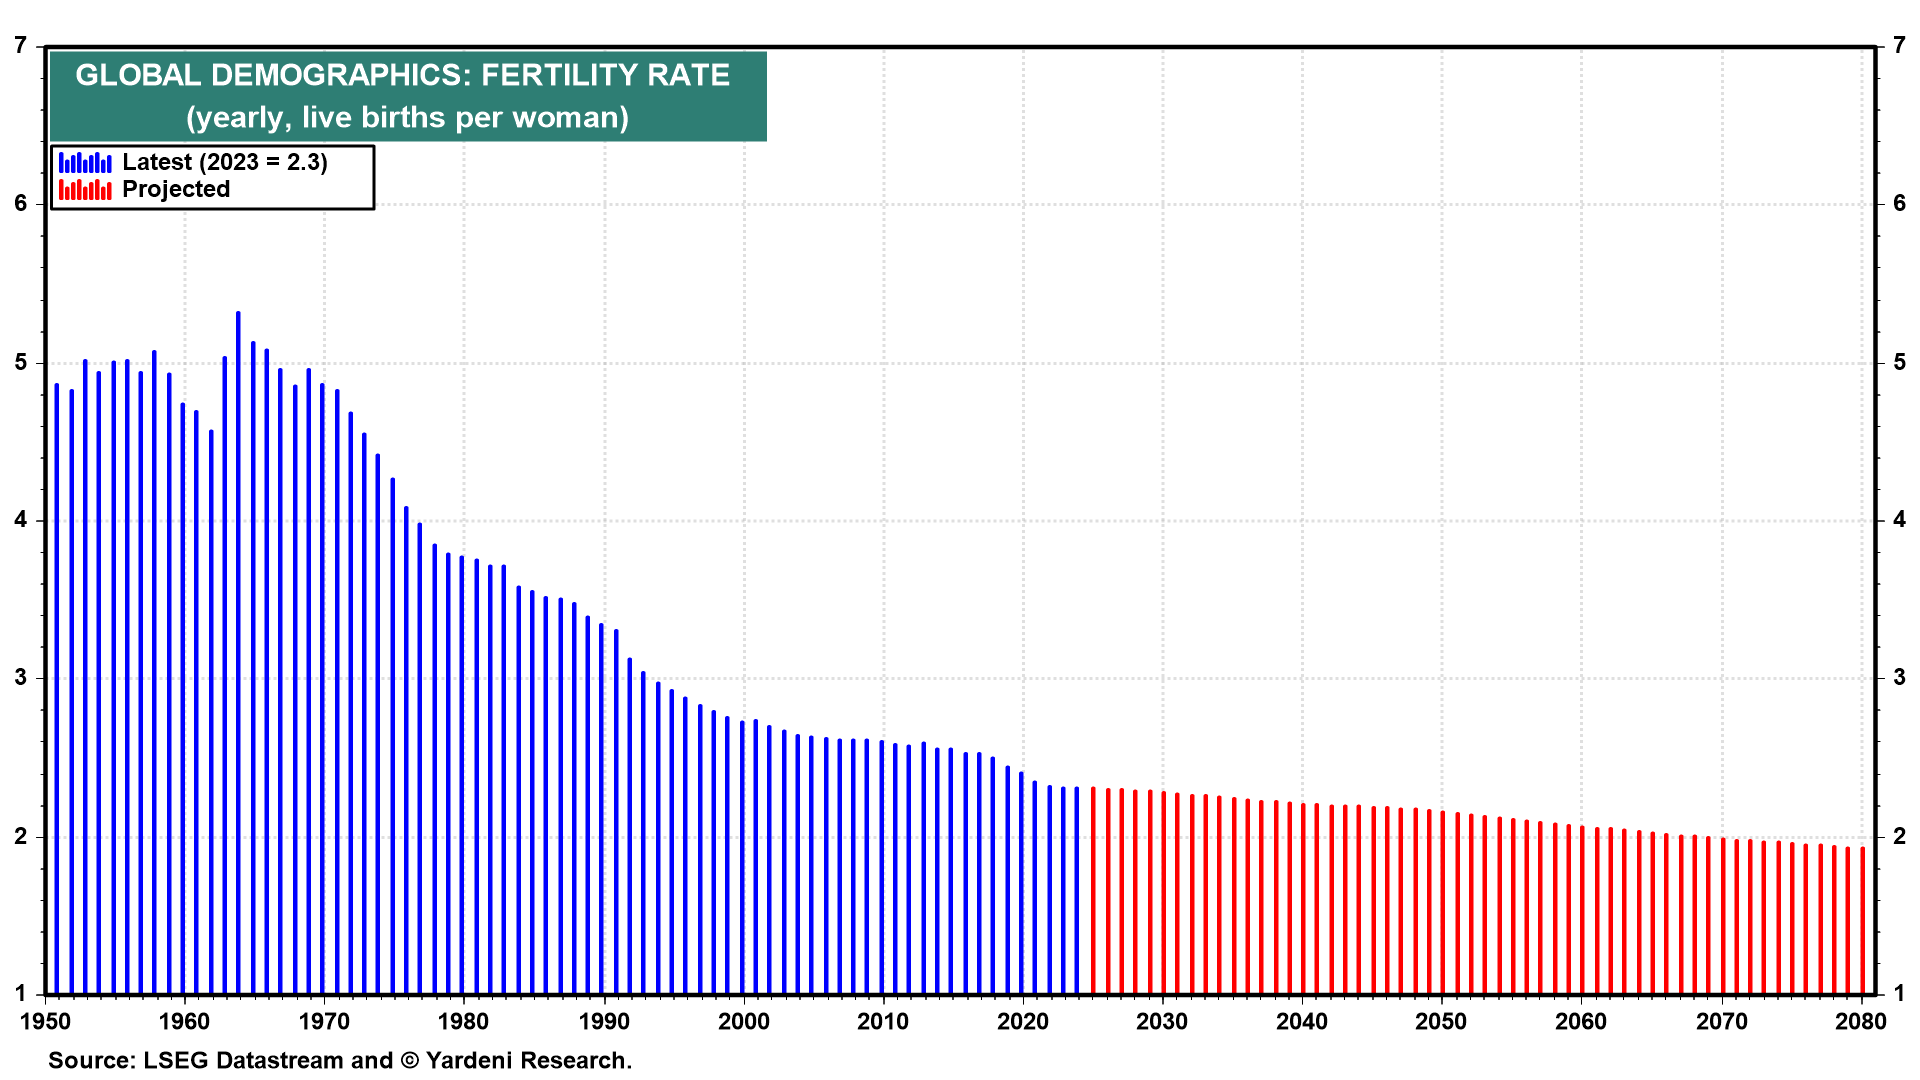Click the left y-axis label 5
This screenshot has height=1080, width=1920.
[x=21, y=362]
